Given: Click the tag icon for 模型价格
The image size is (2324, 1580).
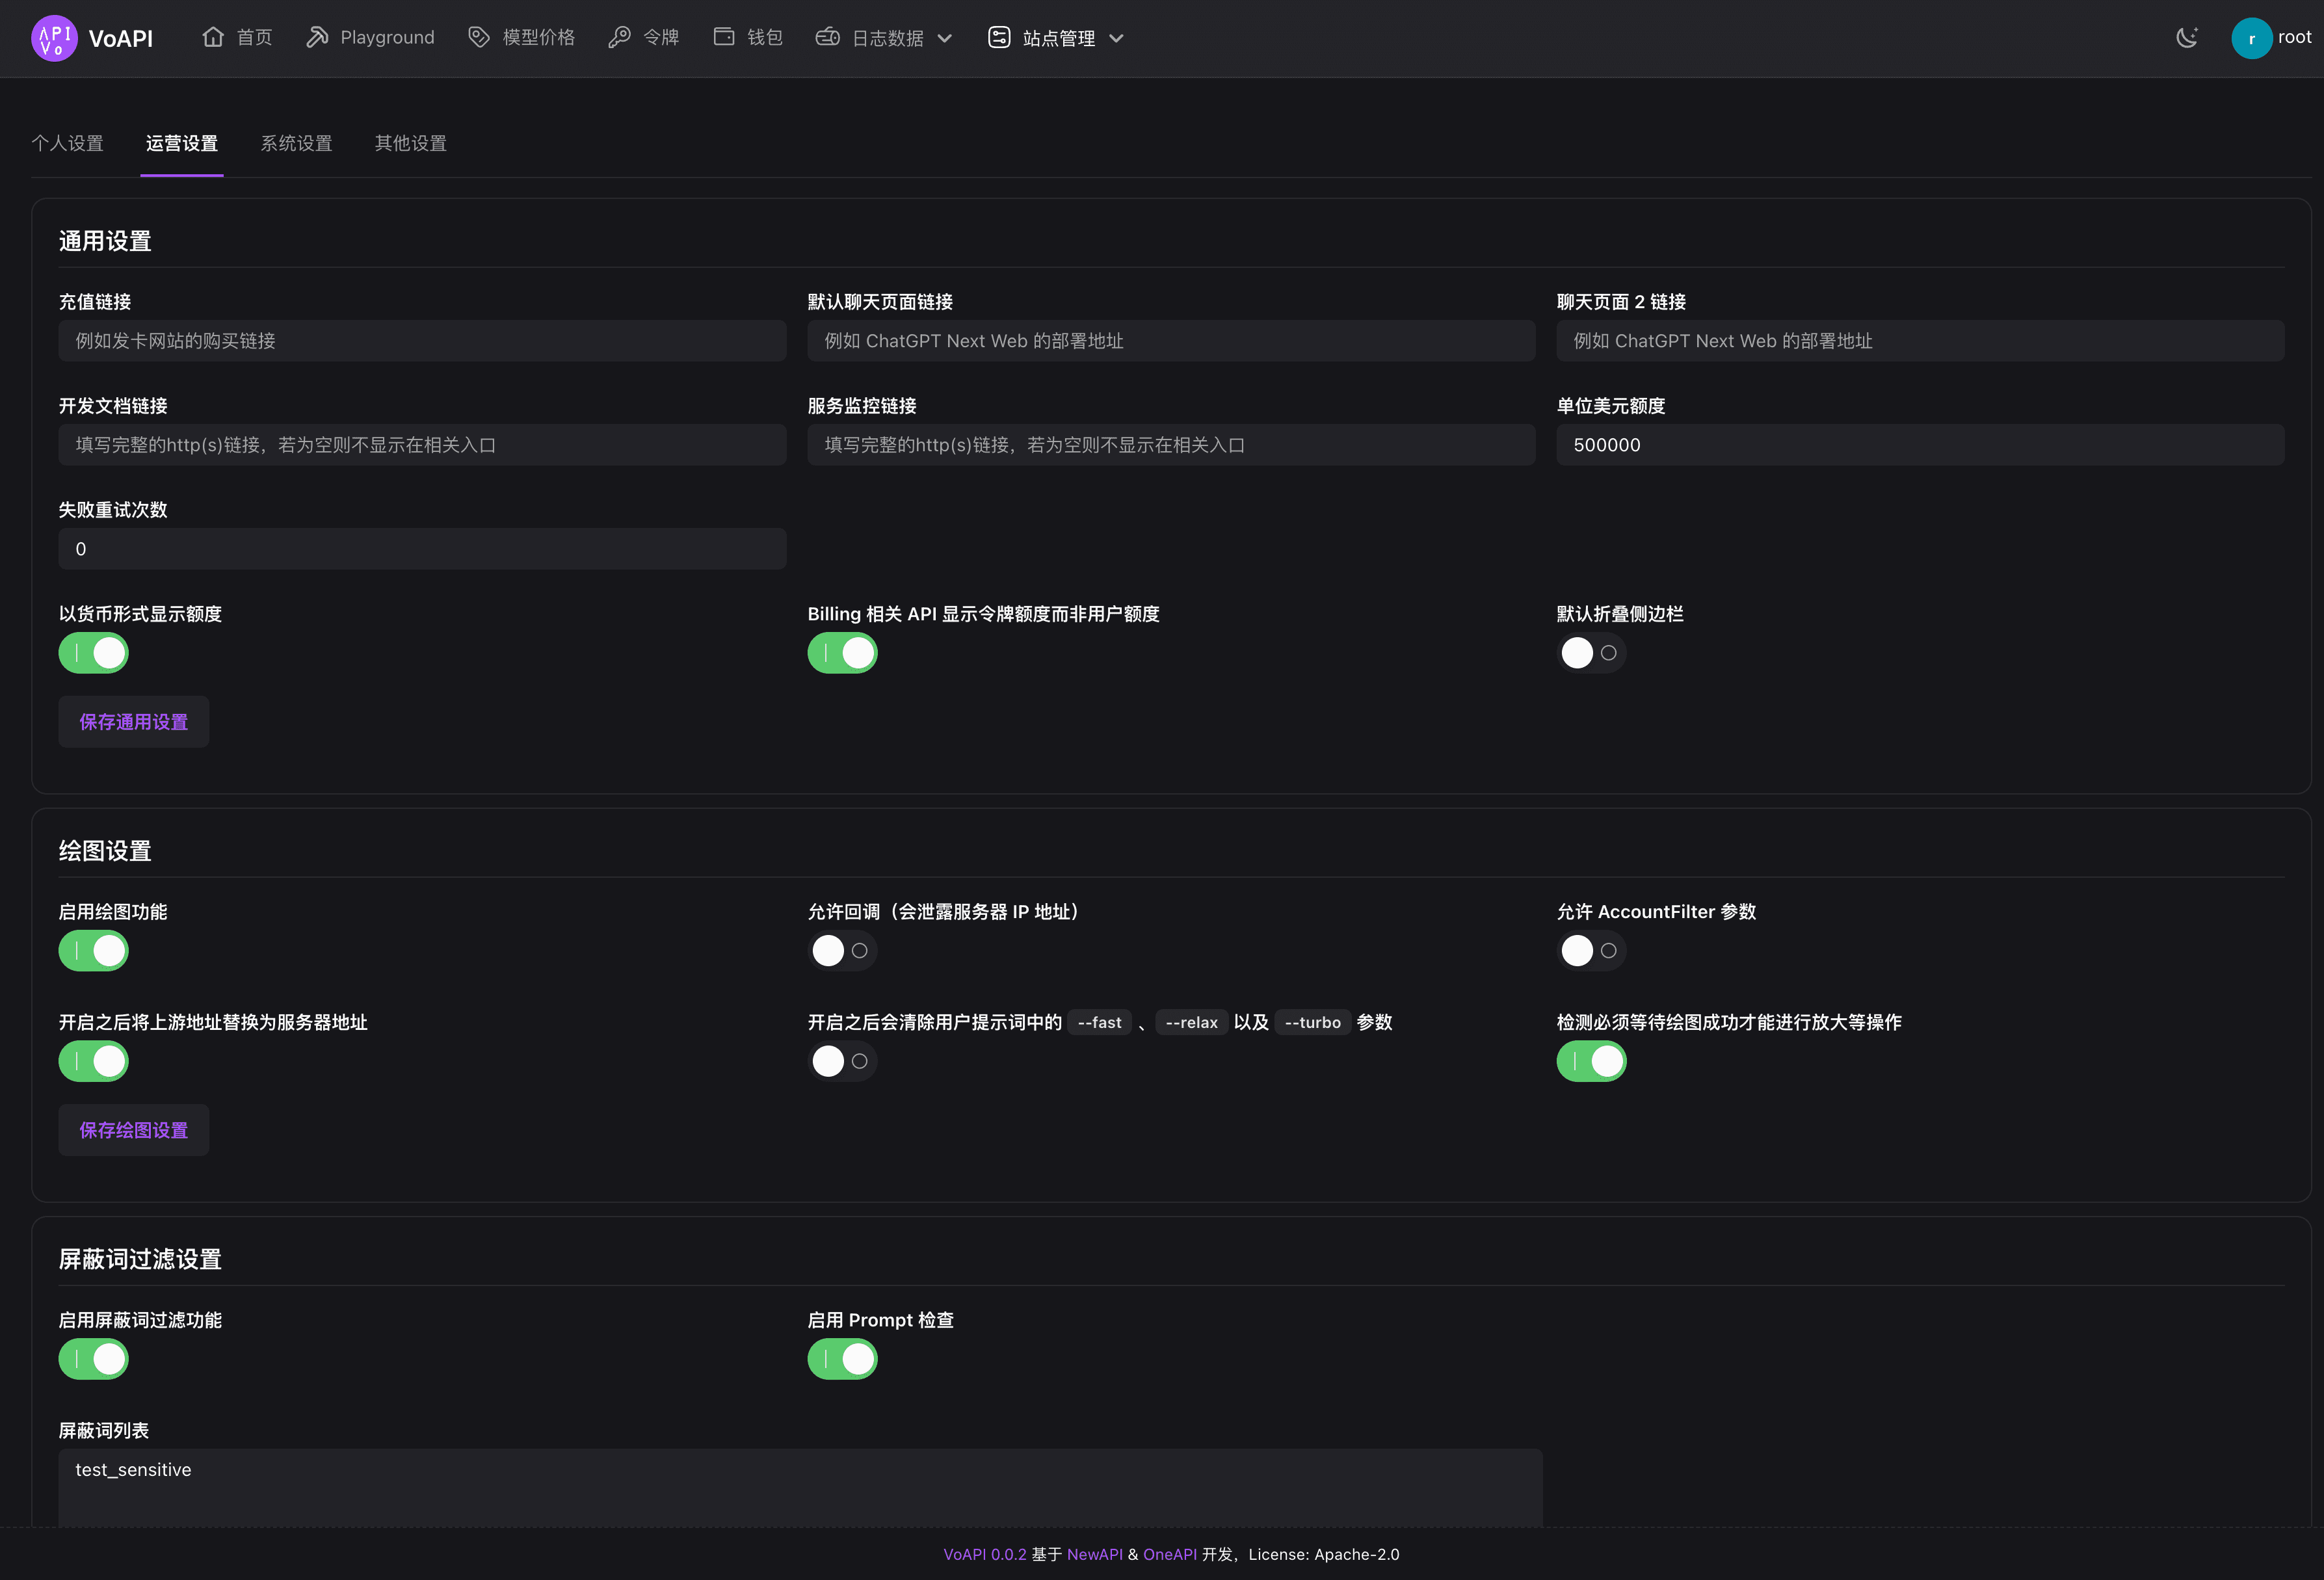Looking at the screenshot, I should coord(479,37).
